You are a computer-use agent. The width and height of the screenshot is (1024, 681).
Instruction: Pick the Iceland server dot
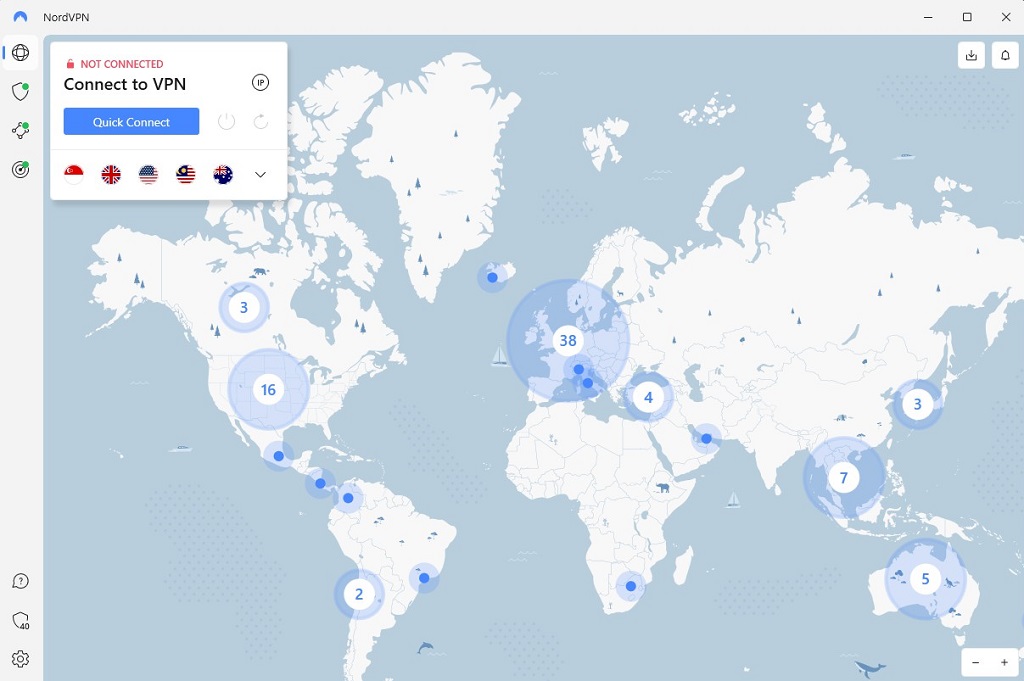492,277
